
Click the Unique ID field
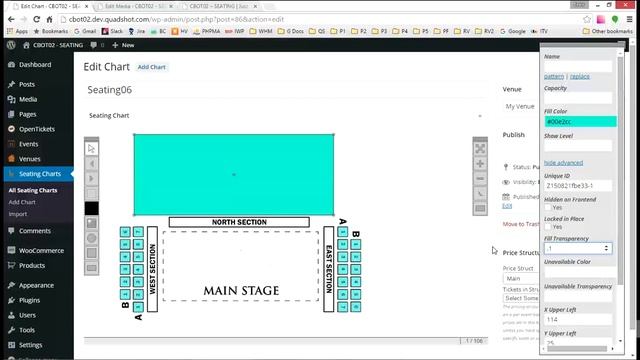click(x=578, y=186)
